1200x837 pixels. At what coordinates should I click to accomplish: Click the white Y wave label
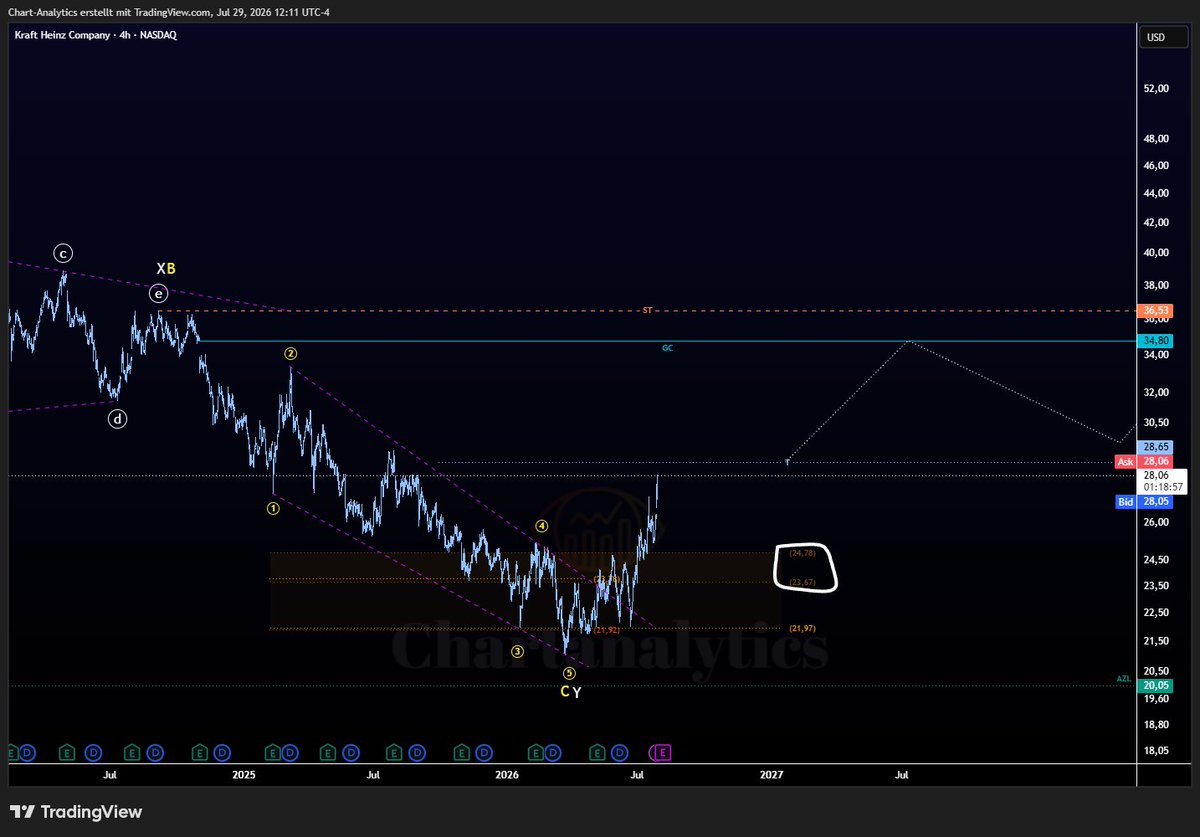(x=577, y=692)
